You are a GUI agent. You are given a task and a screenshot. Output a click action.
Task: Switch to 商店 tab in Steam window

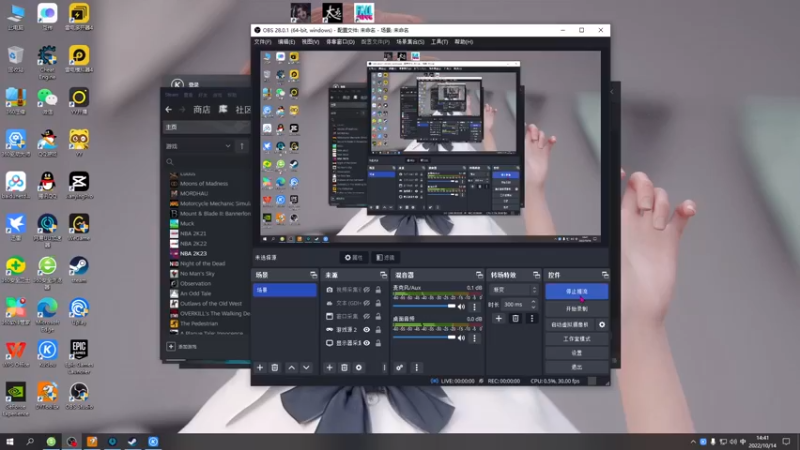coord(202,110)
